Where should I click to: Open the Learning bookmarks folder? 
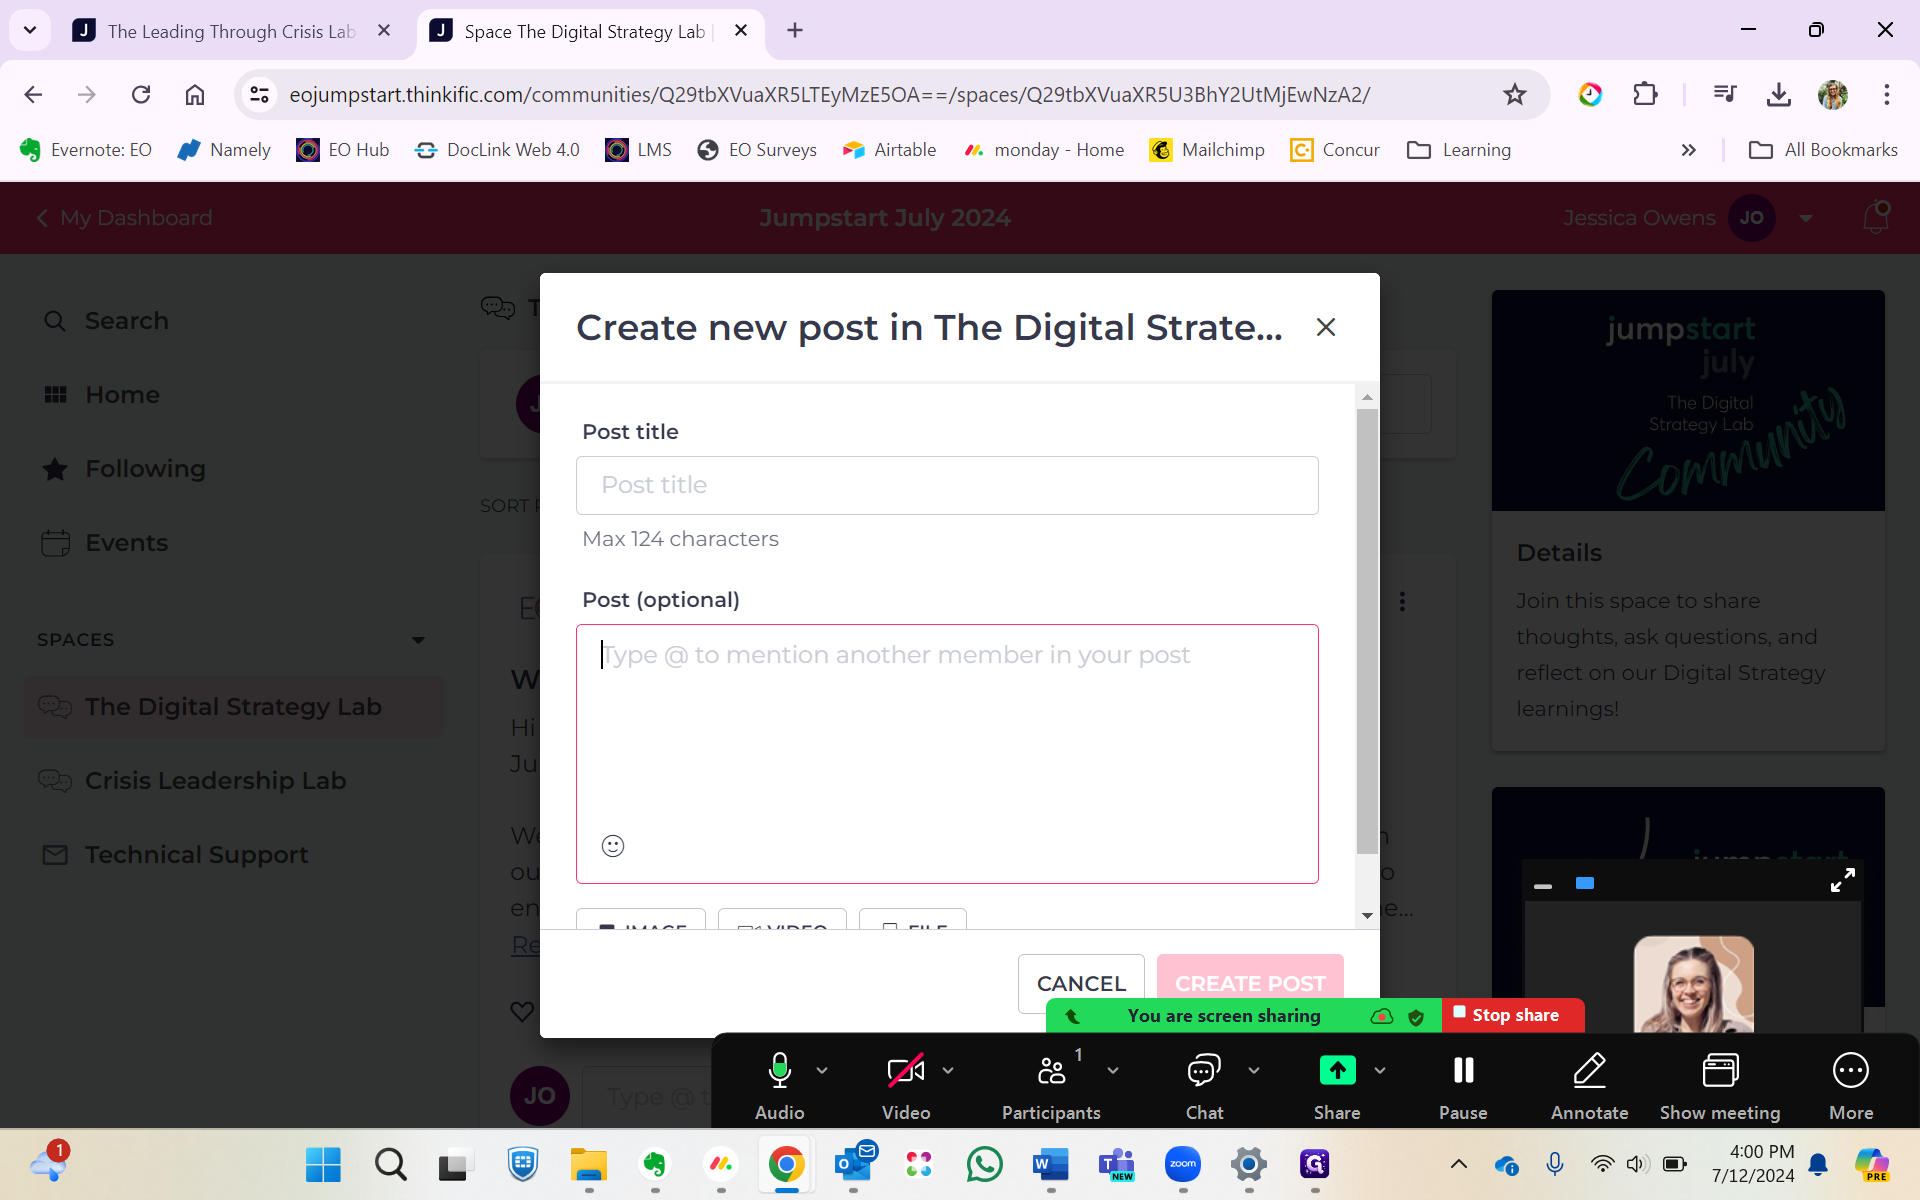click(1459, 150)
